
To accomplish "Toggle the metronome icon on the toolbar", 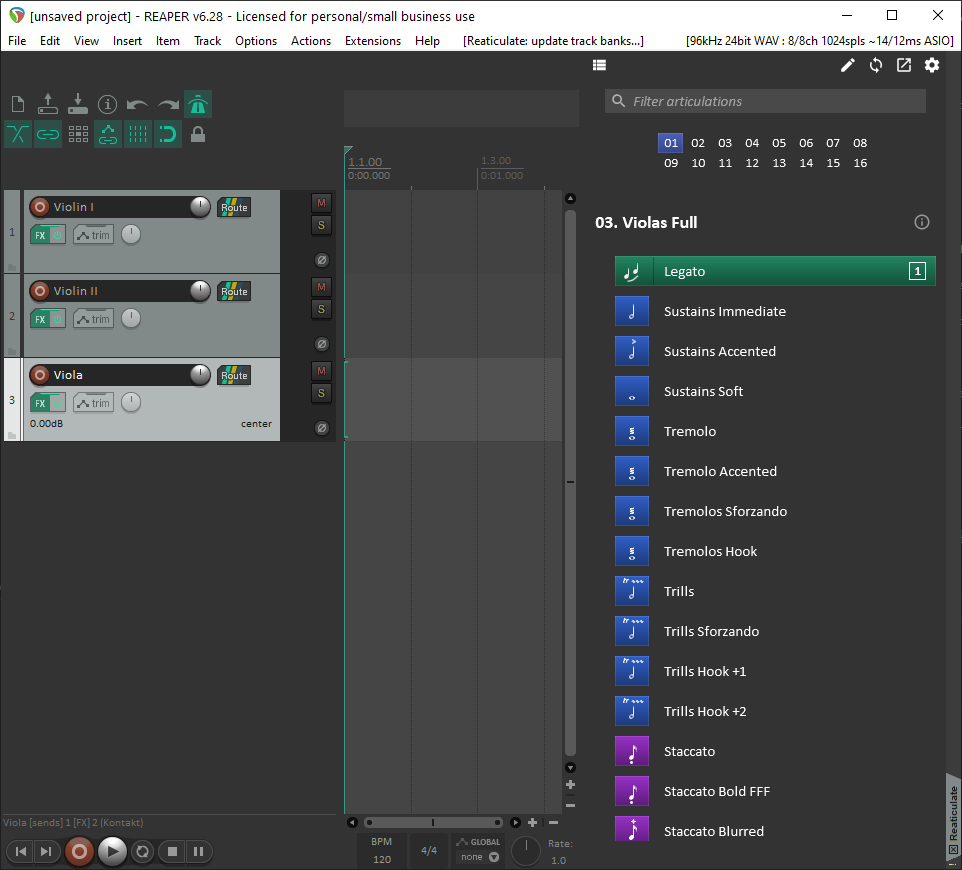I will click(x=197, y=103).
